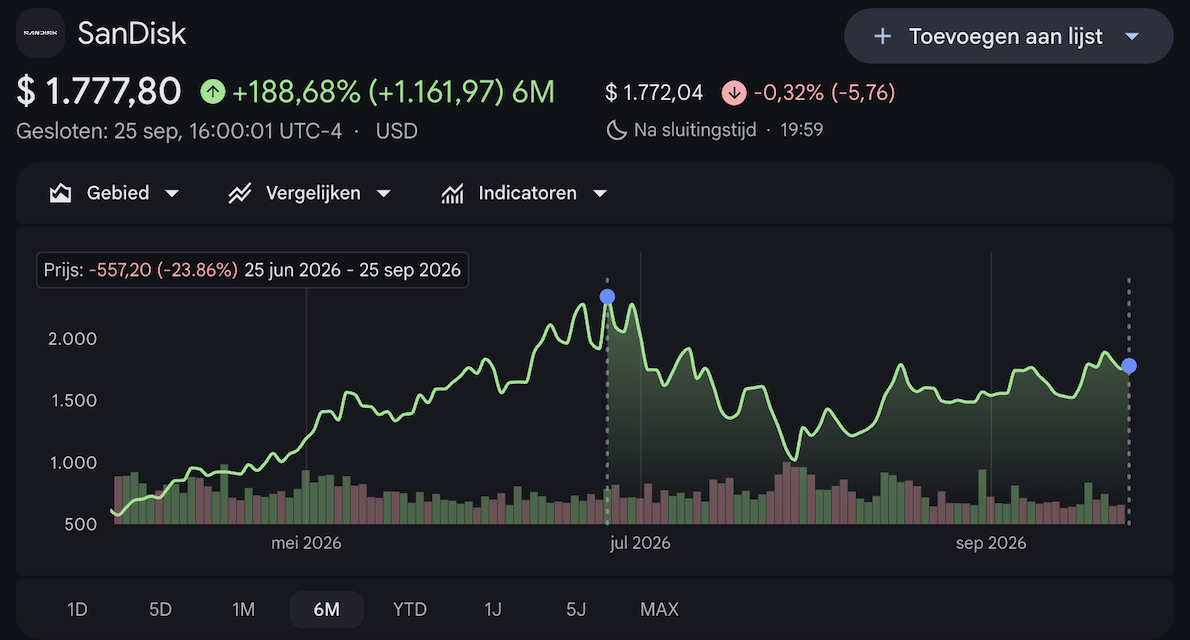Click the Gesloten: 25 sep timestamp
Viewport: 1190px width, 640px height.
tap(179, 131)
